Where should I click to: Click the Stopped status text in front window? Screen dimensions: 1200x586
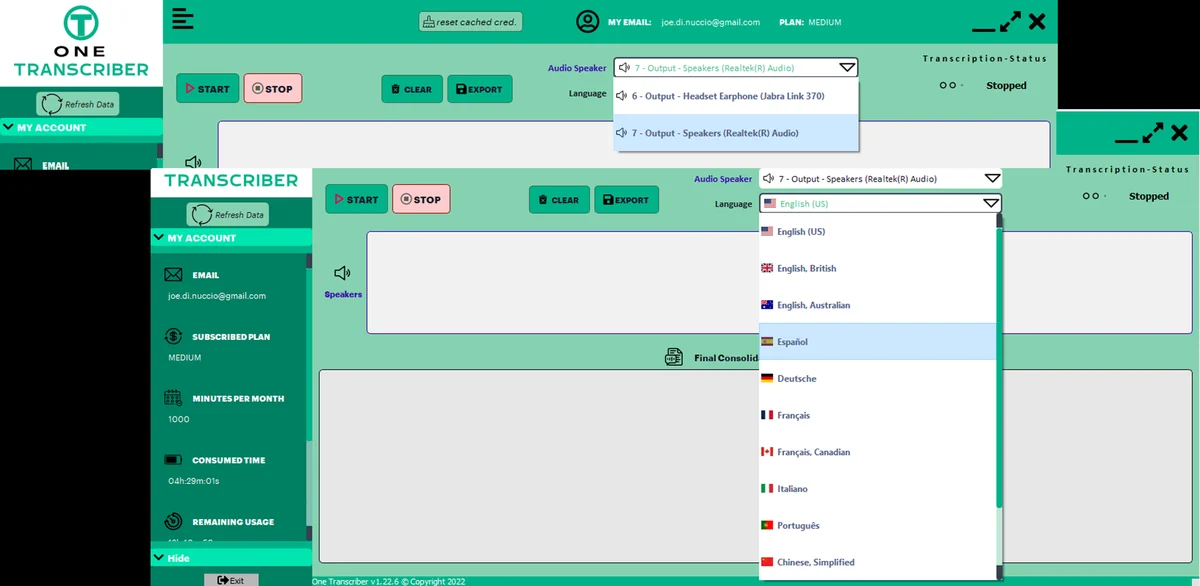click(1148, 196)
